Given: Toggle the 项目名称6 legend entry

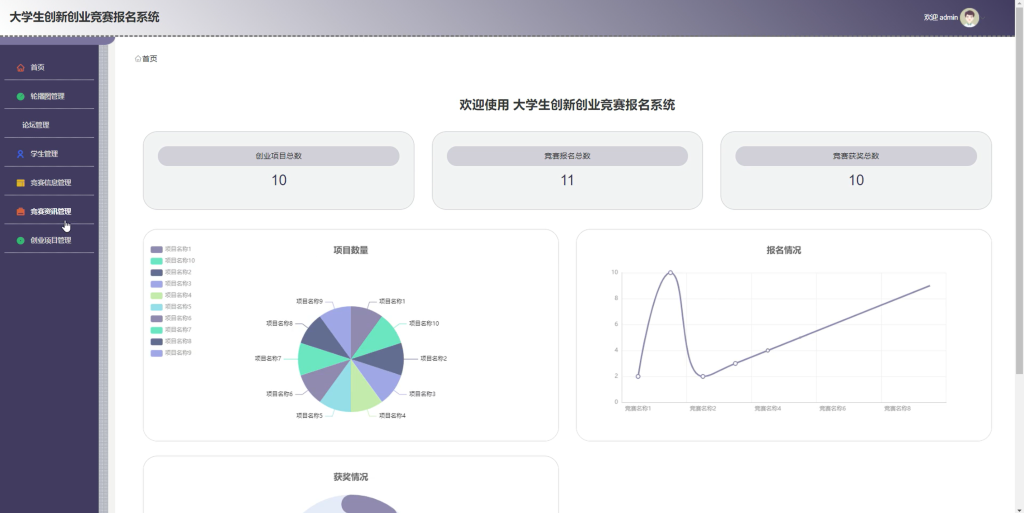Looking at the screenshot, I should point(171,319).
